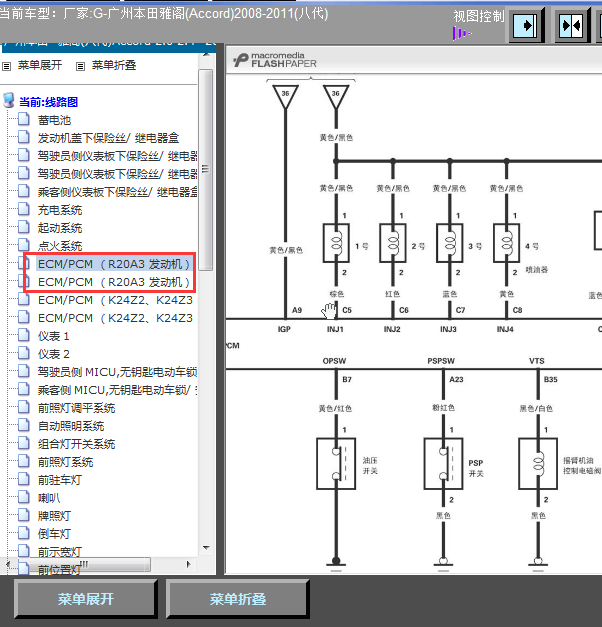Click the page icon beside 仪表 1
Screen dimensions: 602x627
(24, 335)
